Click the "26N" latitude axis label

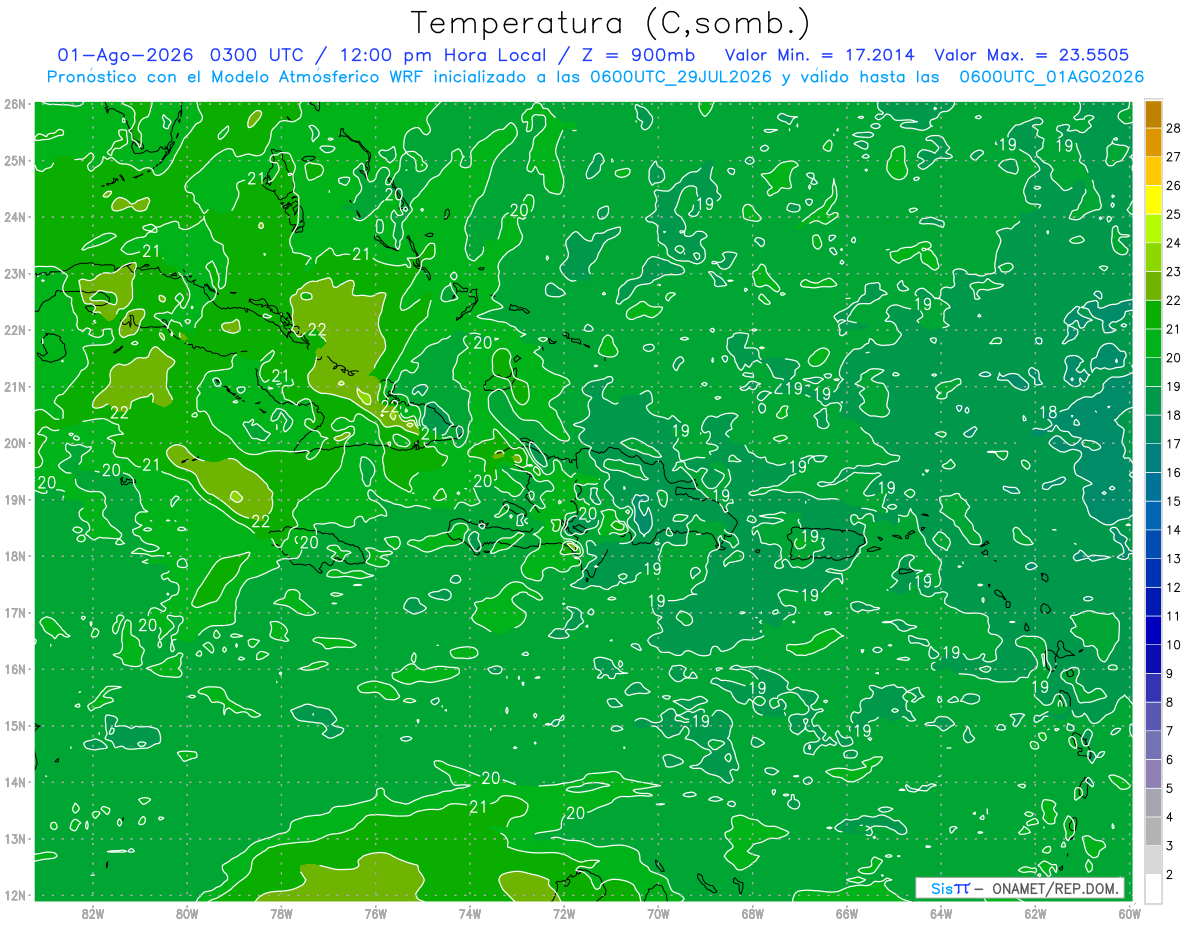click(x=15, y=103)
